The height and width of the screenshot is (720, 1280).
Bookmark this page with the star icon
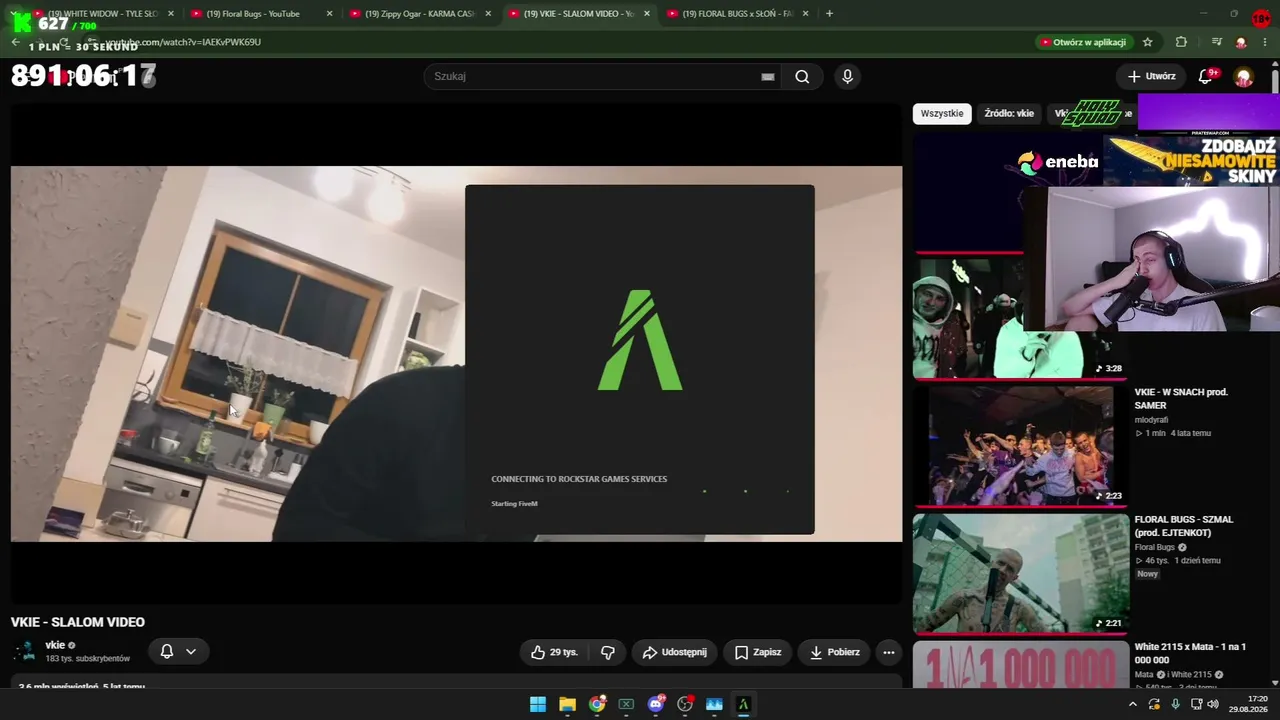(x=1148, y=42)
